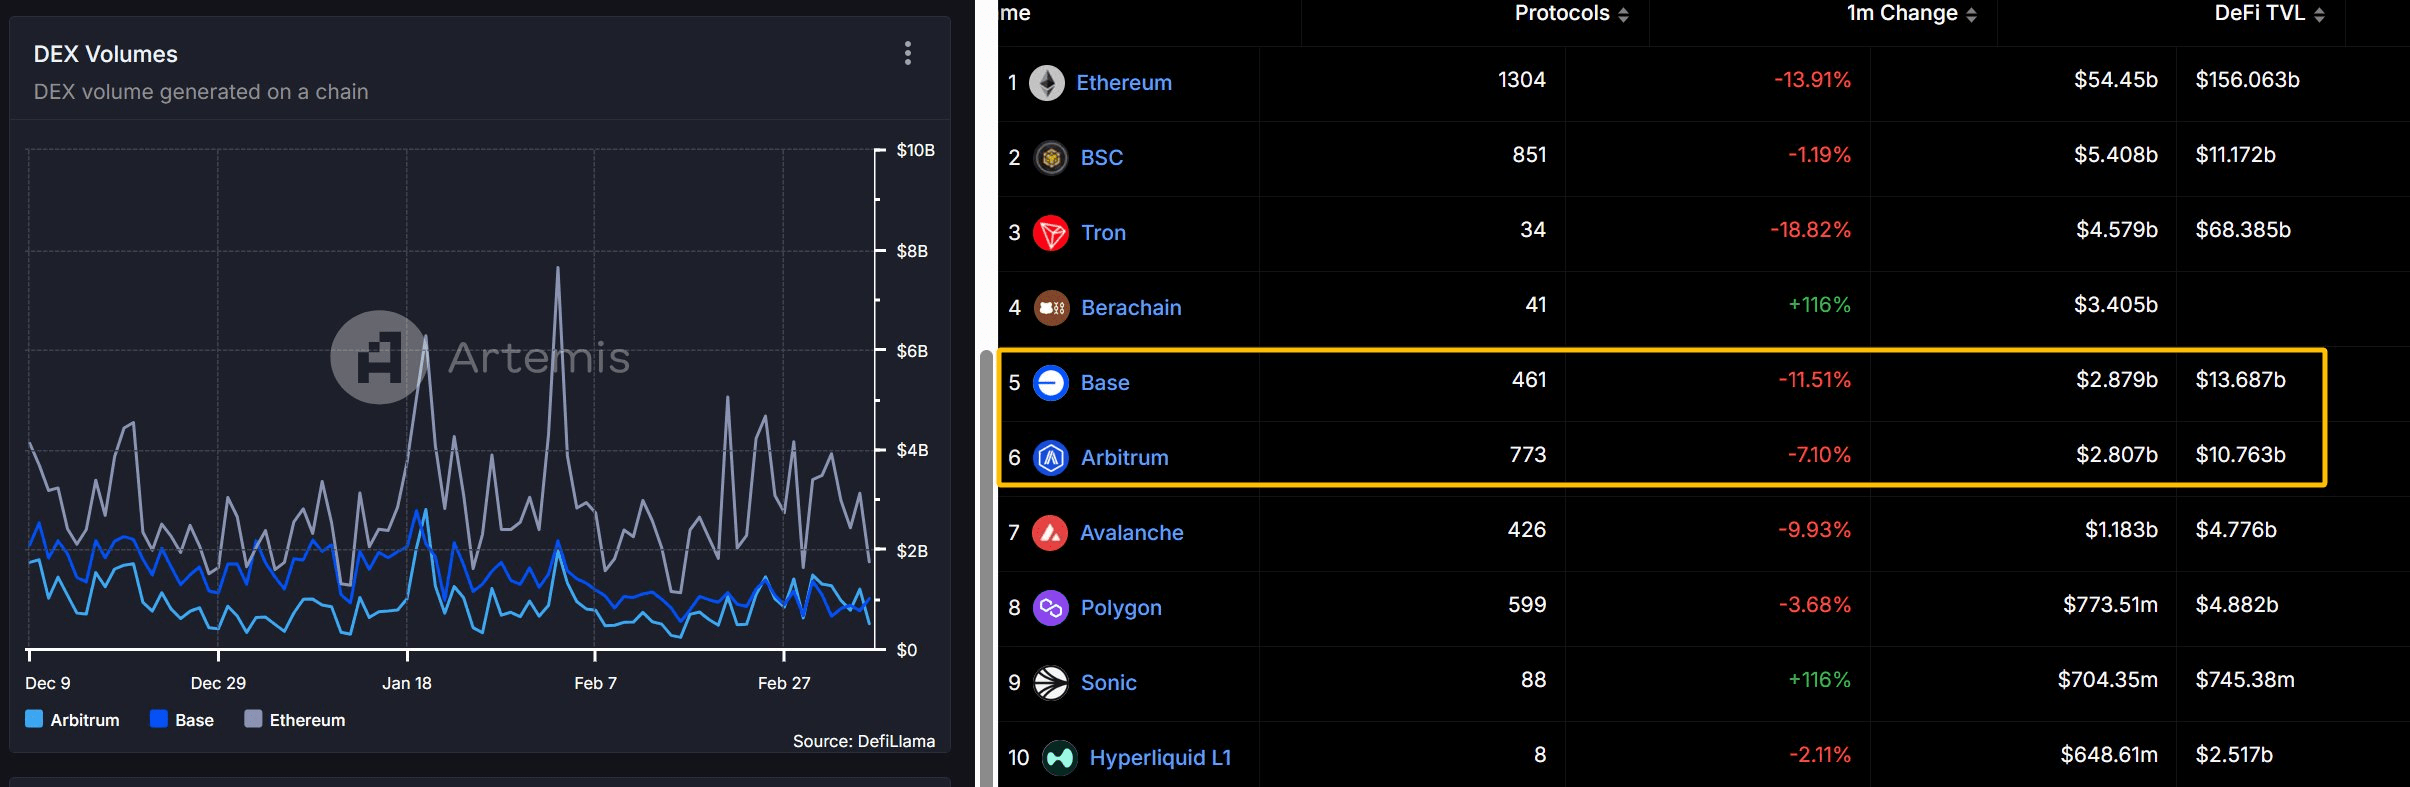The image size is (2410, 787).
Task: Click the Ethereum chain logo icon
Action: pyautogui.click(x=1047, y=83)
